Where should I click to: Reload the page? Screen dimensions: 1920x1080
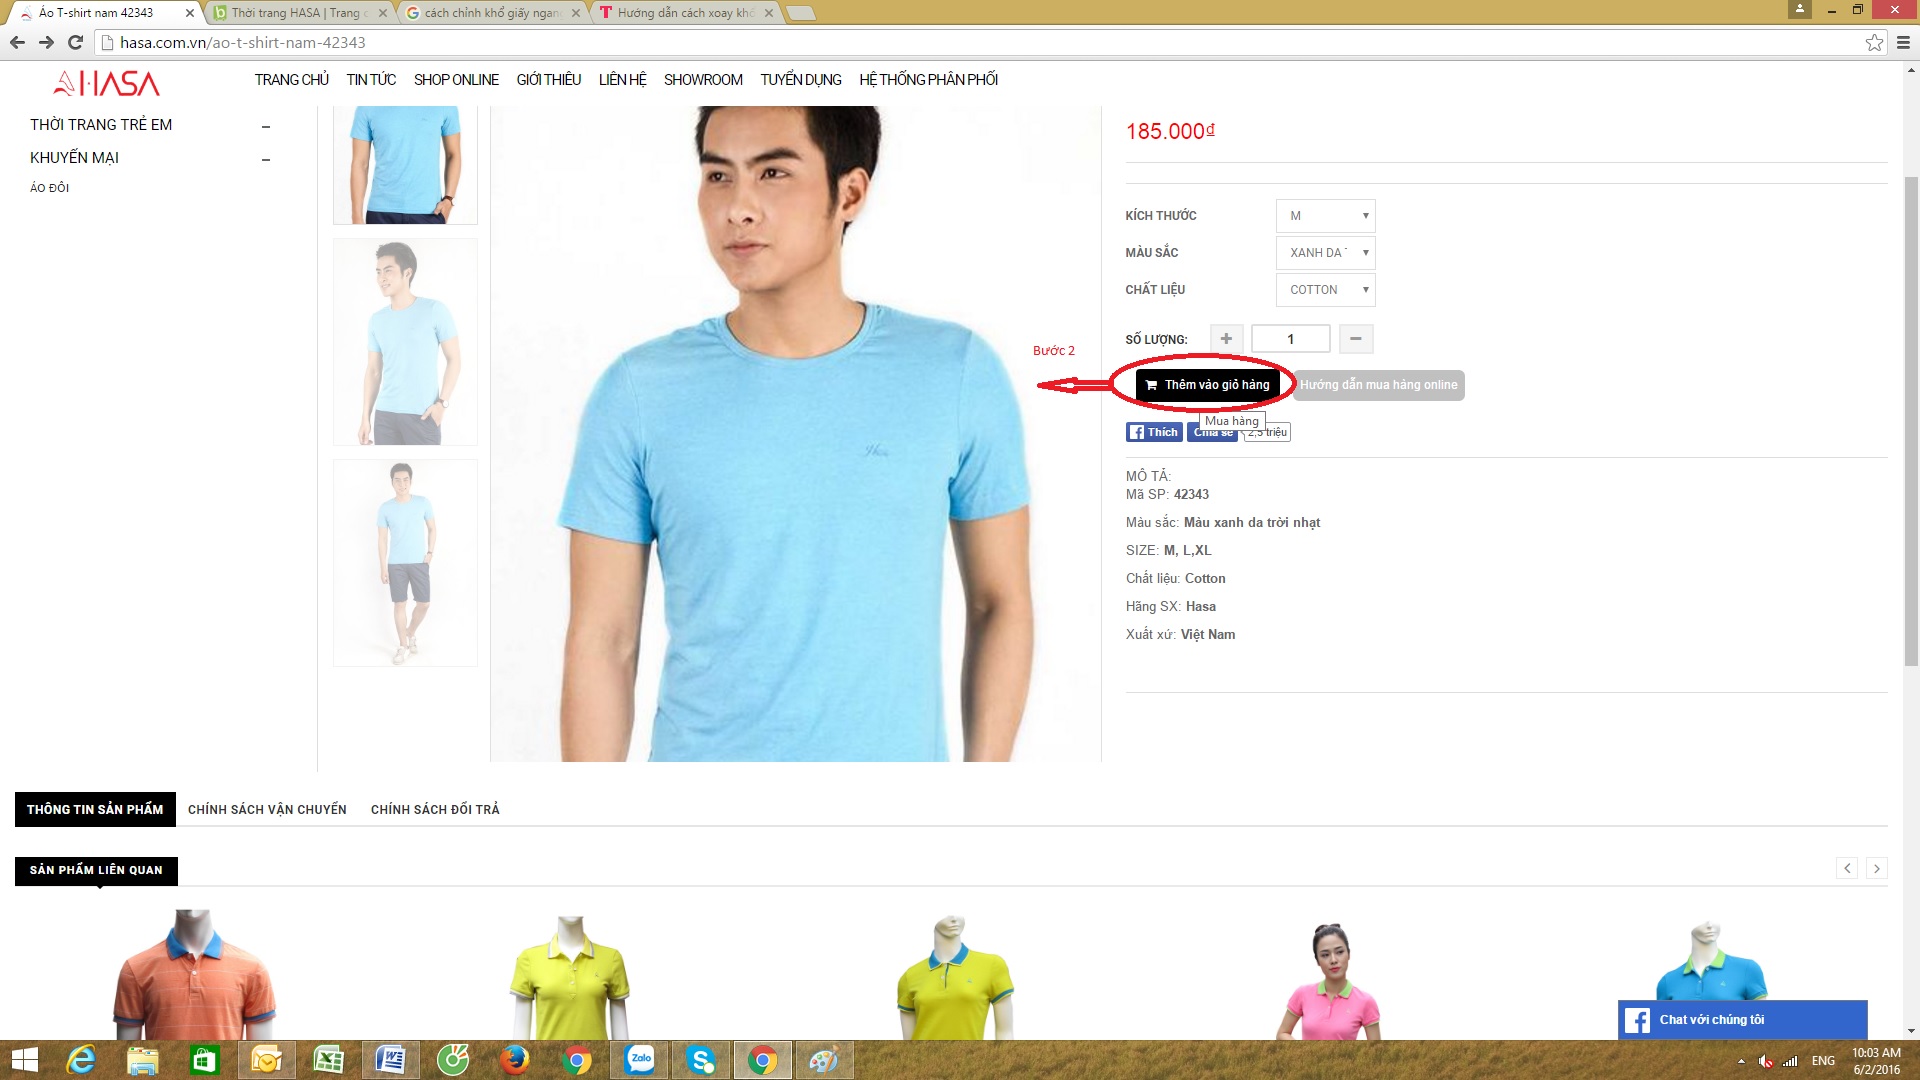tap(75, 42)
